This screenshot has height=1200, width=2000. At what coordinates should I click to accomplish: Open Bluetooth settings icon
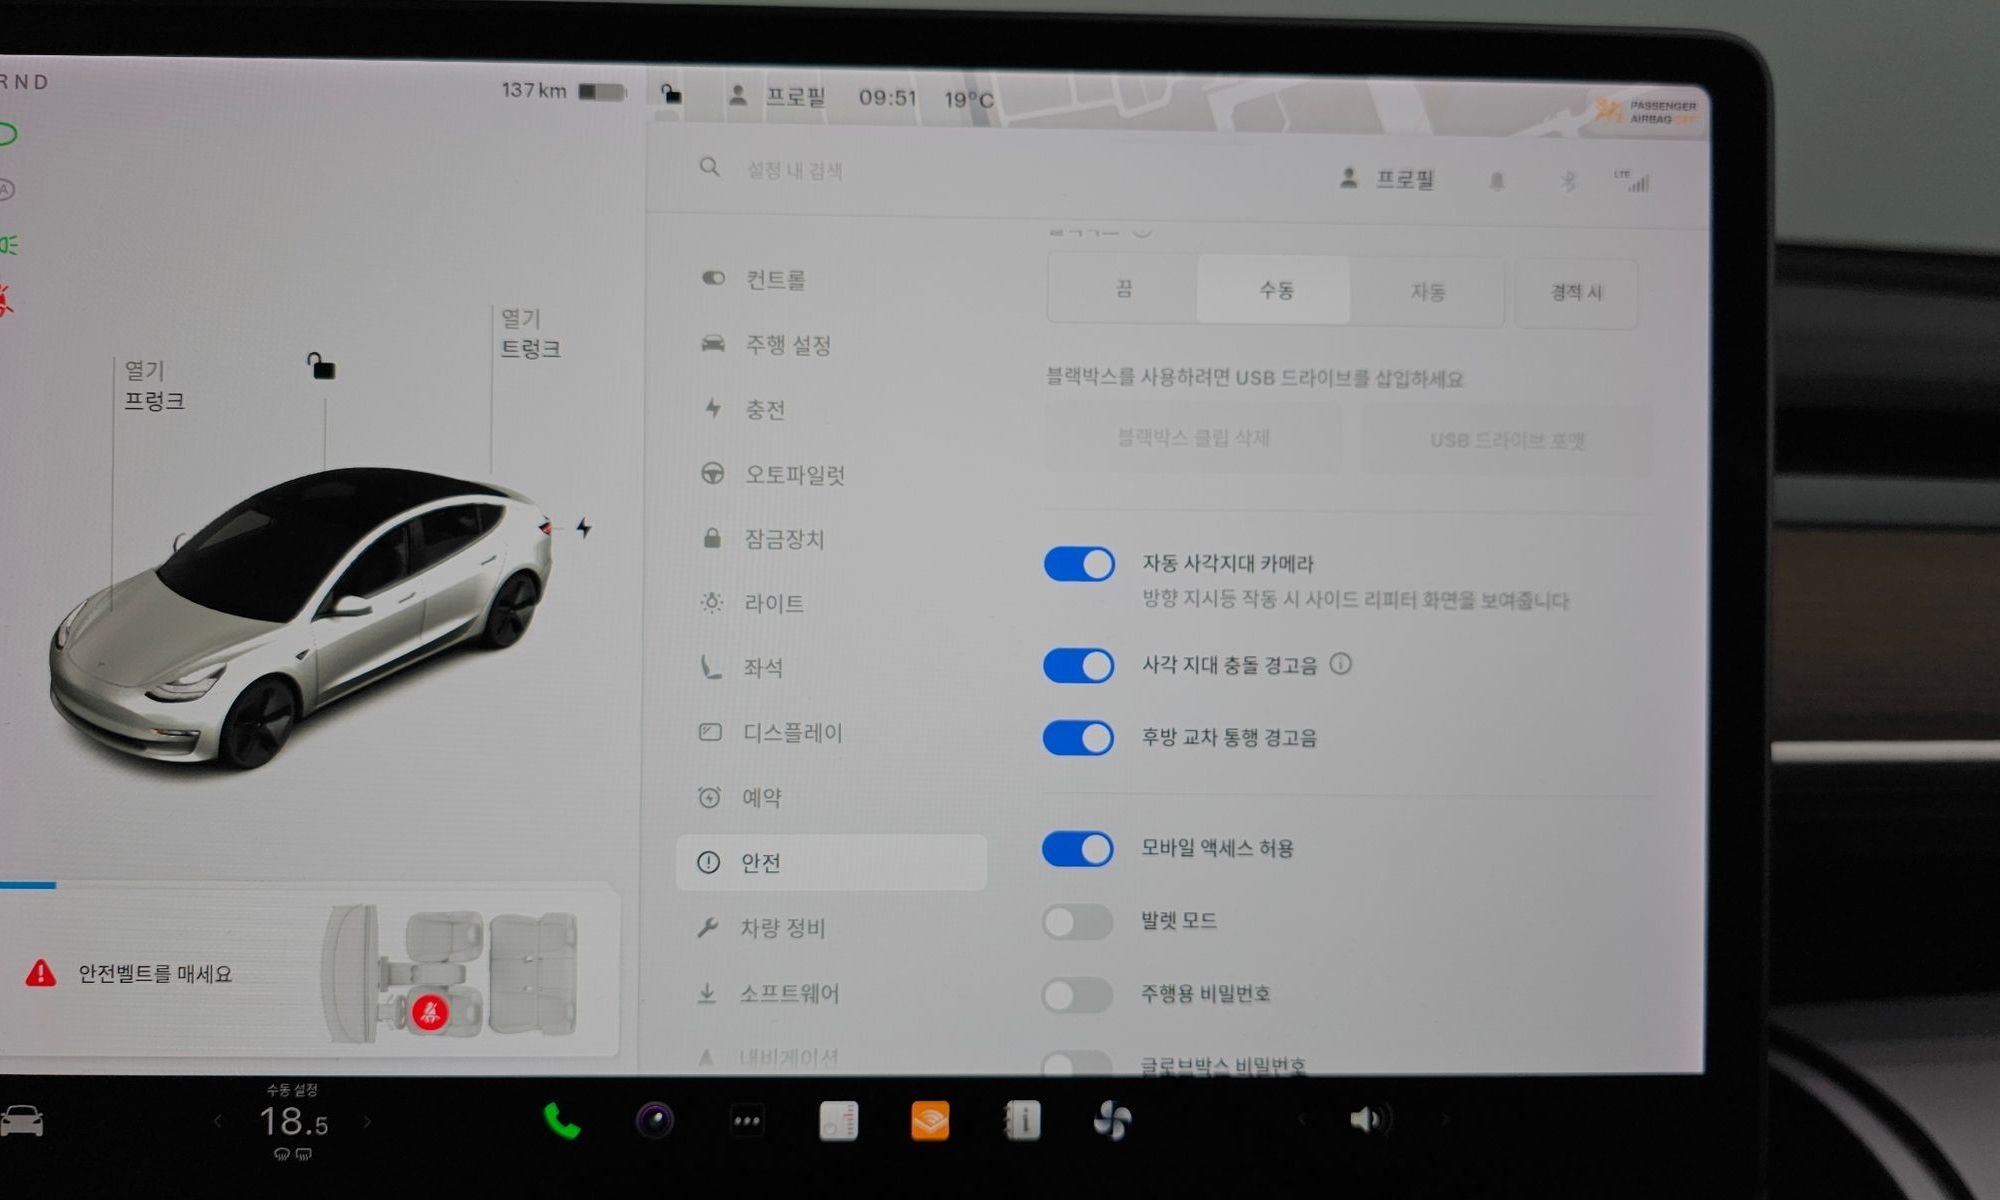[1568, 181]
